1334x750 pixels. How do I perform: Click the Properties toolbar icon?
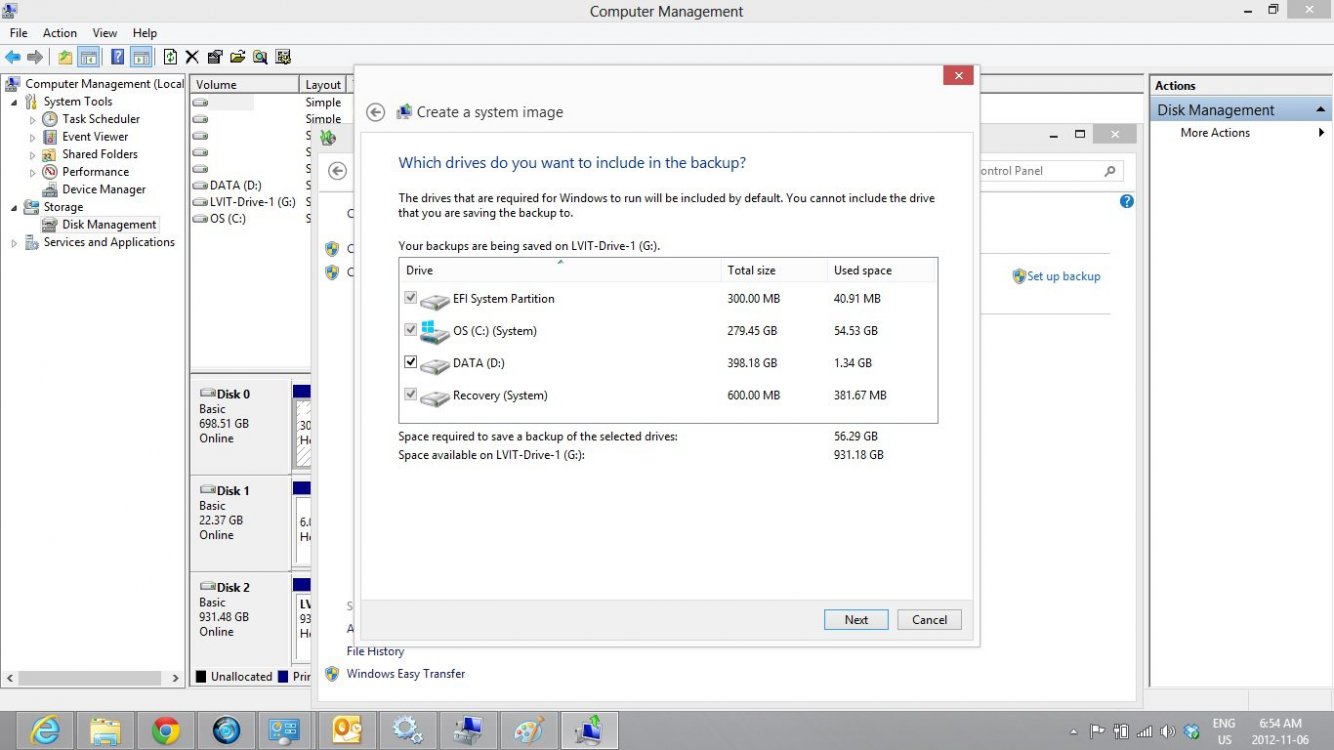pyautogui.click(x=215, y=57)
